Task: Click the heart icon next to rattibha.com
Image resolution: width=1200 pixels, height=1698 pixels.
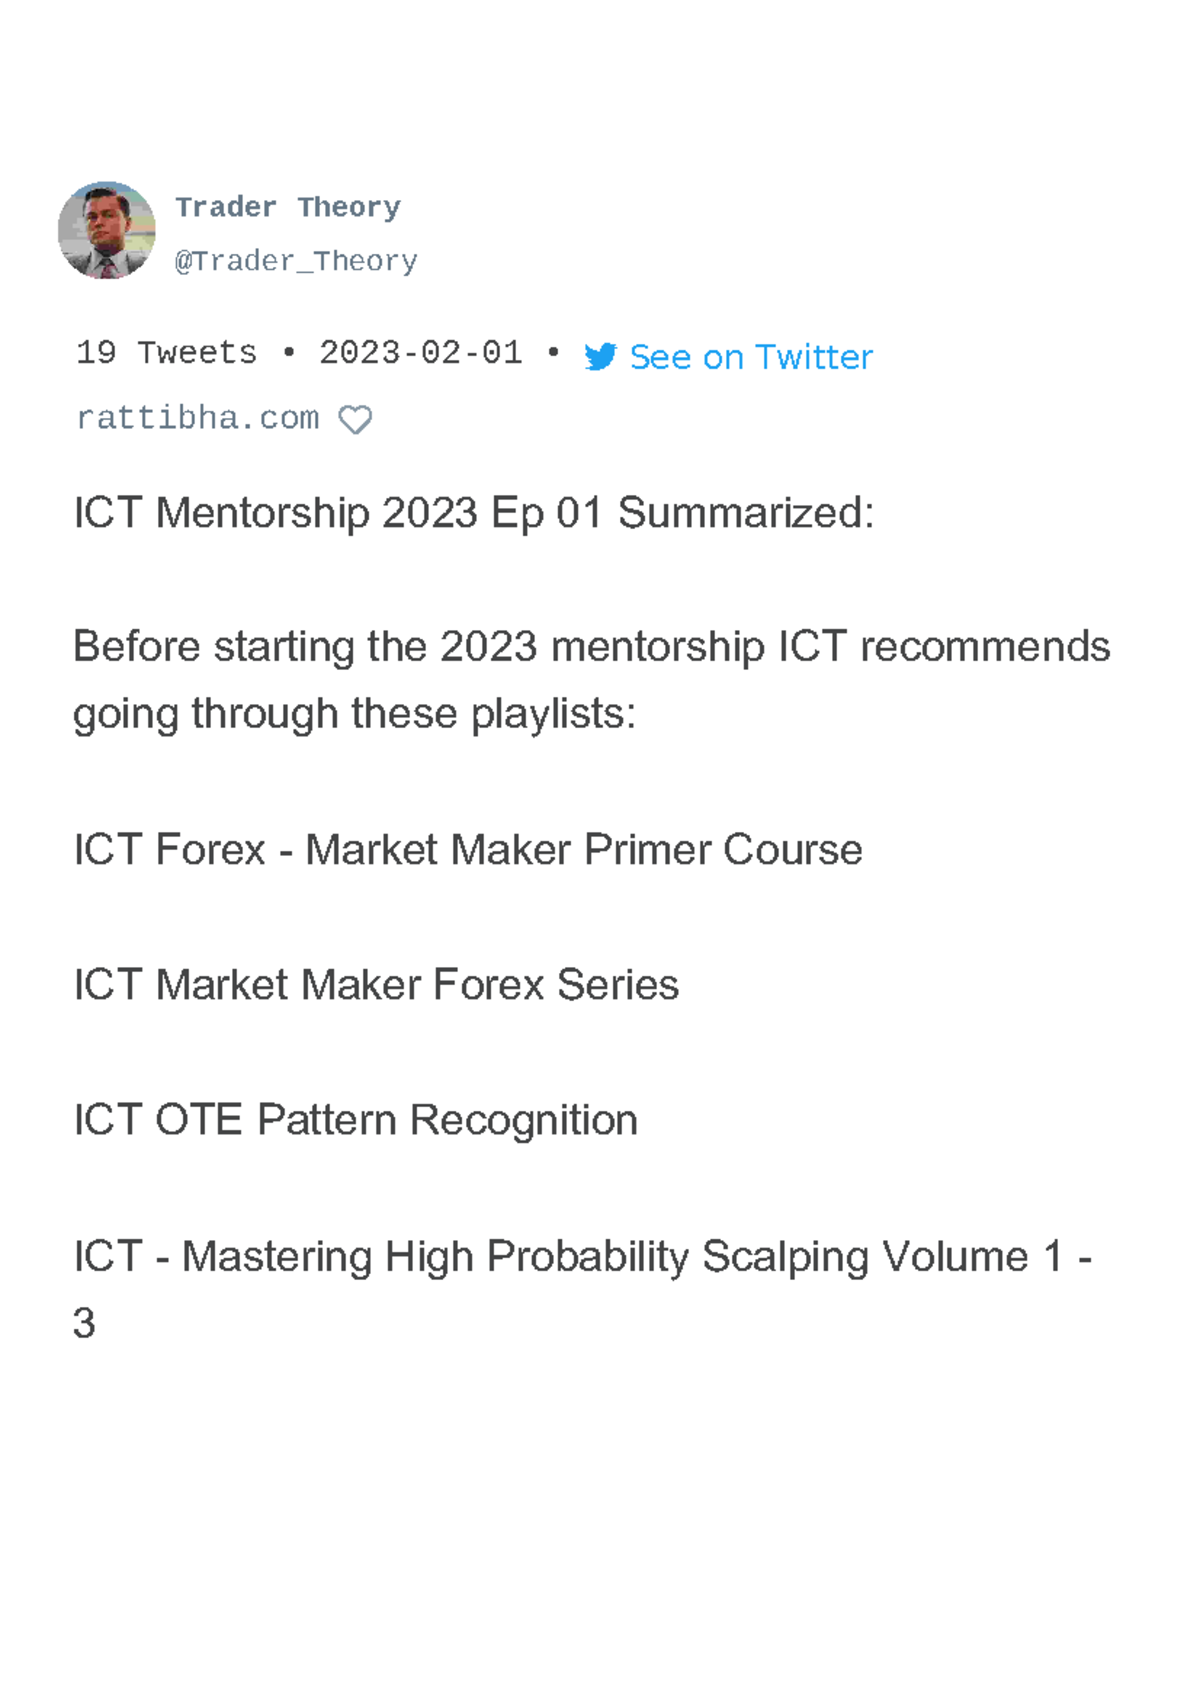Action: [x=357, y=417]
